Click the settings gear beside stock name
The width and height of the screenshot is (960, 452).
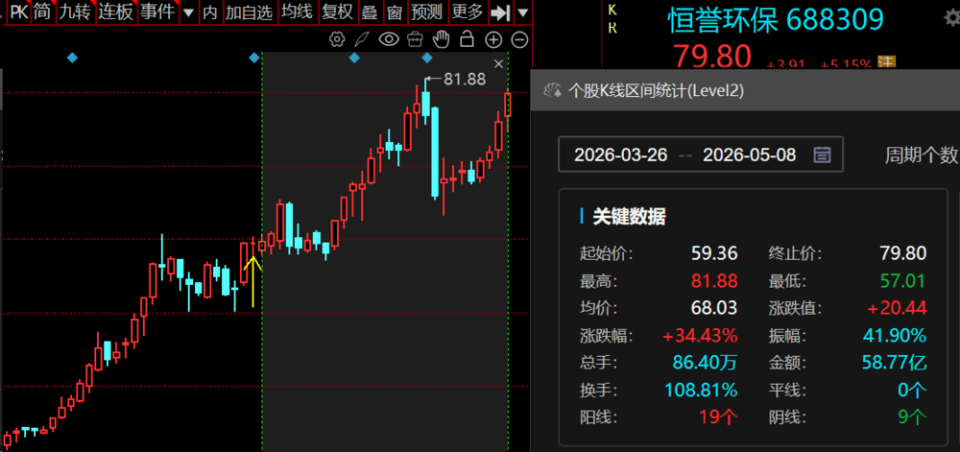[952, 18]
